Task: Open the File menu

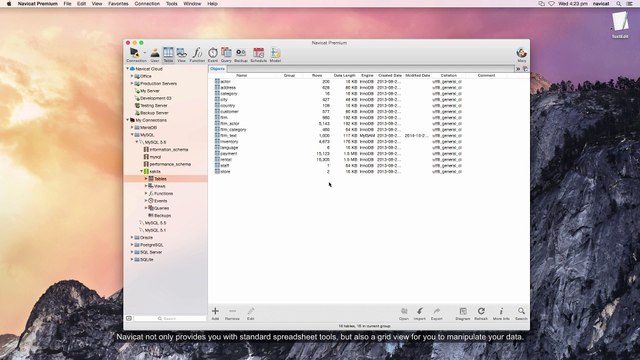Action: tap(67, 4)
